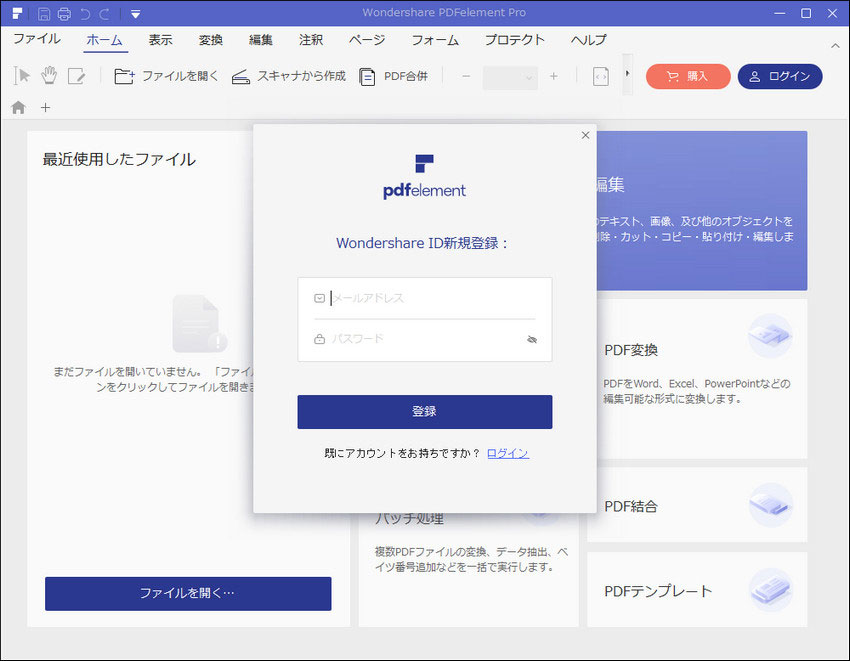This screenshot has width=850, height=661.
Task: Click the 購入 button
Action: click(688, 76)
